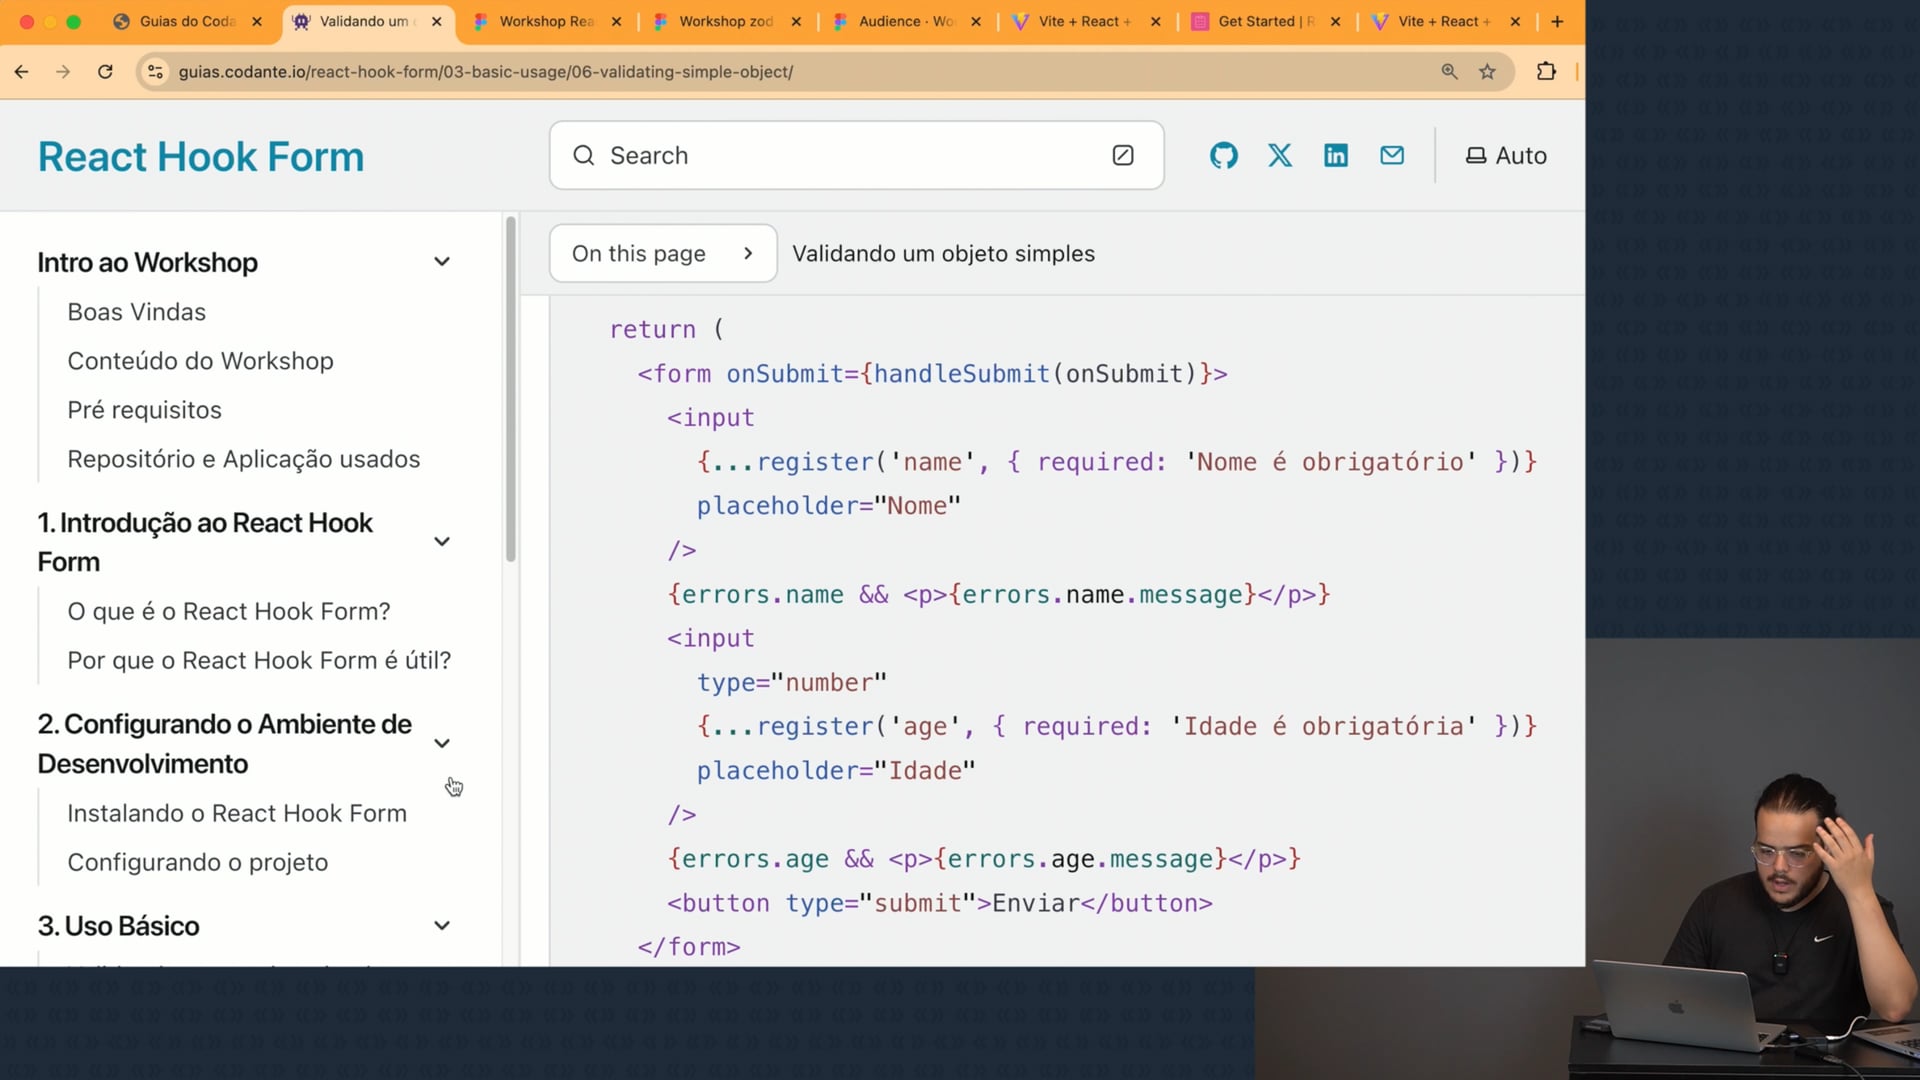Click the React Hook Form site title
The height and width of the screenshot is (1080, 1920).
[x=201, y=157]
